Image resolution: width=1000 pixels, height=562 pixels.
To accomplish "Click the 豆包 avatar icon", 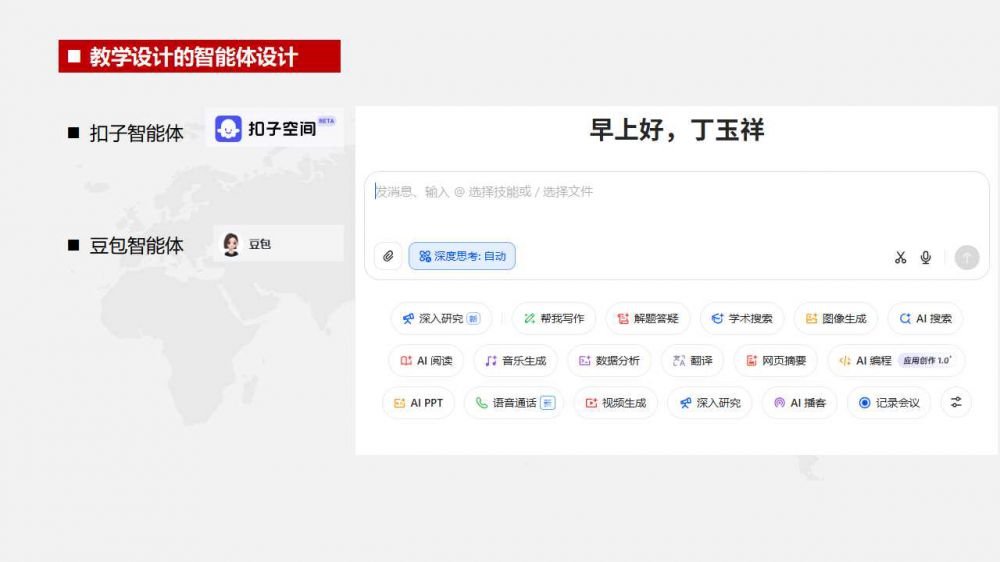I will click(x=231, y=244).
